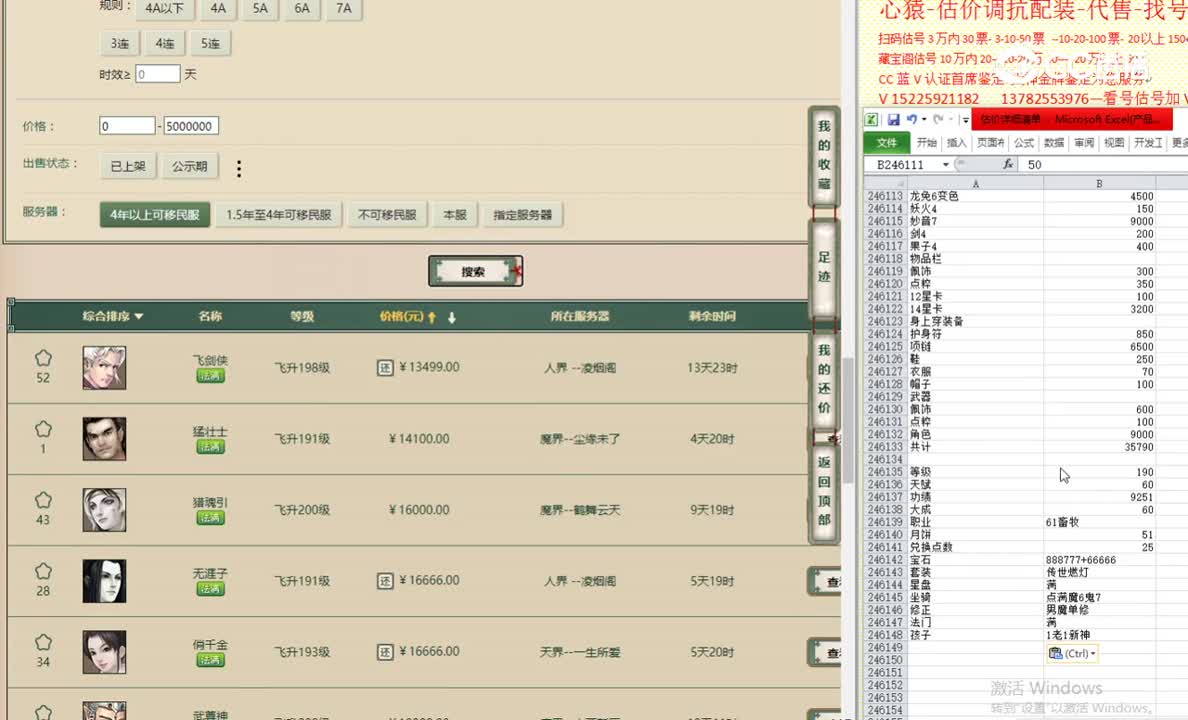Image resolution: width=1188 pixels, height=720 pixels.
Task: Toggle the 4A rule filter
Action: (x=218, y=8)
